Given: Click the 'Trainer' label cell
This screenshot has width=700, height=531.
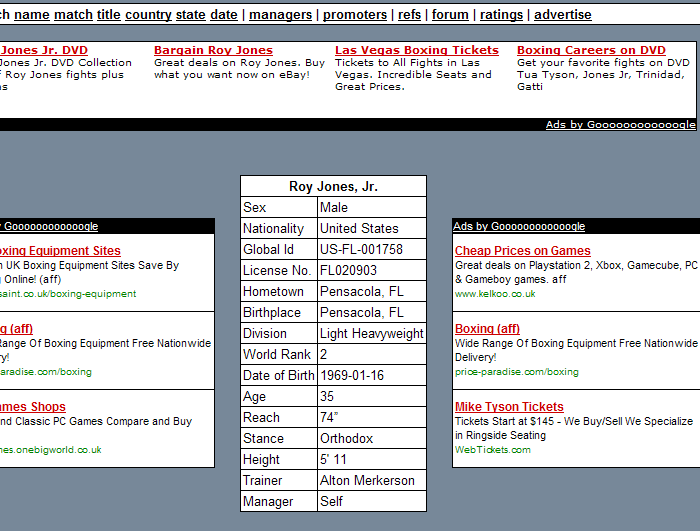Looking at the screenshot, I should tap(279, 480).
